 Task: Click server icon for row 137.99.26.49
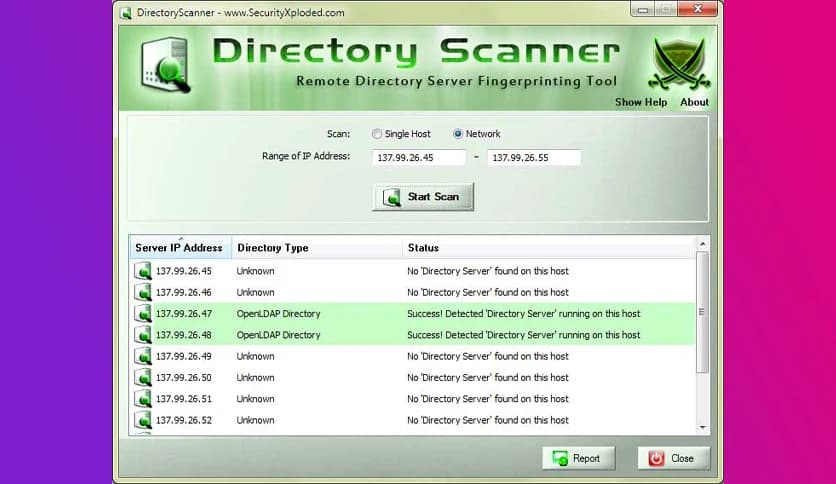pyautogui.click(x=142, y=356)
